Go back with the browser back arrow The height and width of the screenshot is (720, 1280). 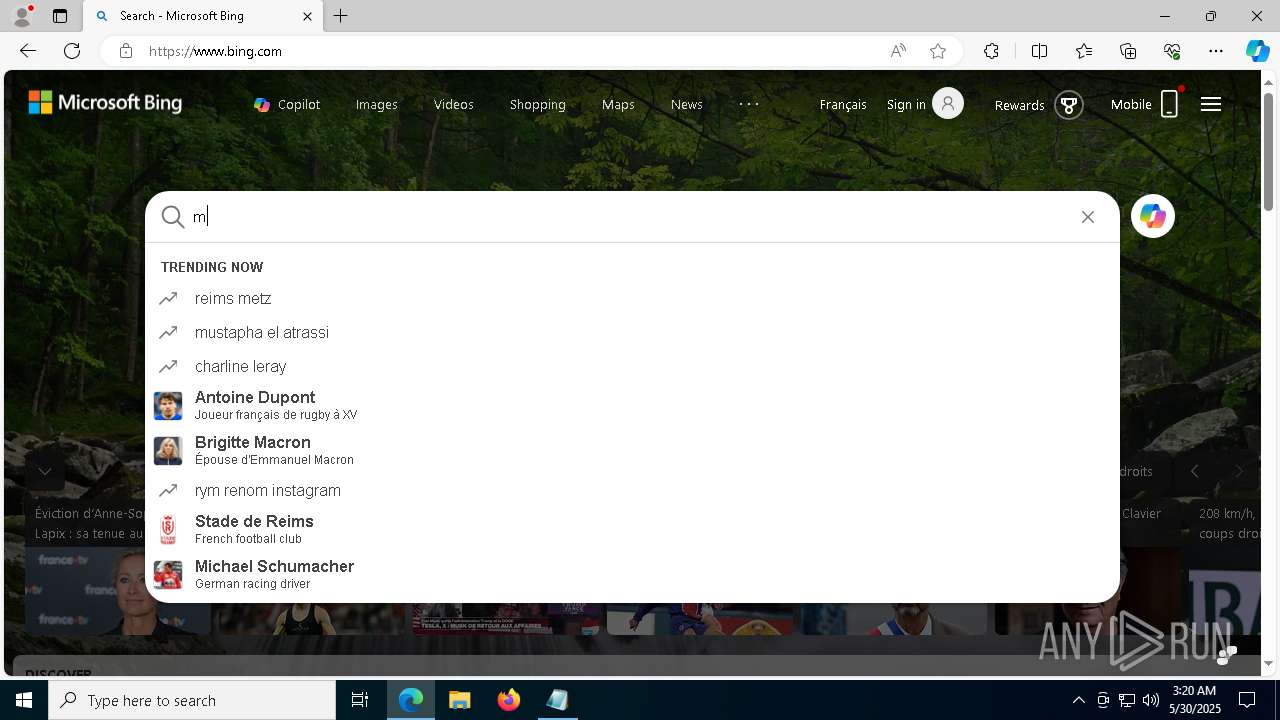28,51
